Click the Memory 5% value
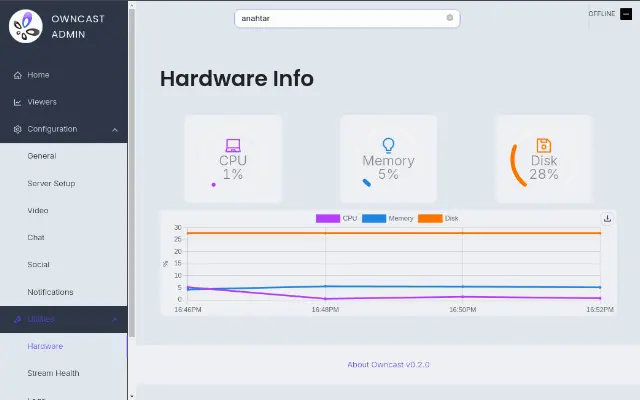Screen dimensions: 640x400 pos(388,175)
